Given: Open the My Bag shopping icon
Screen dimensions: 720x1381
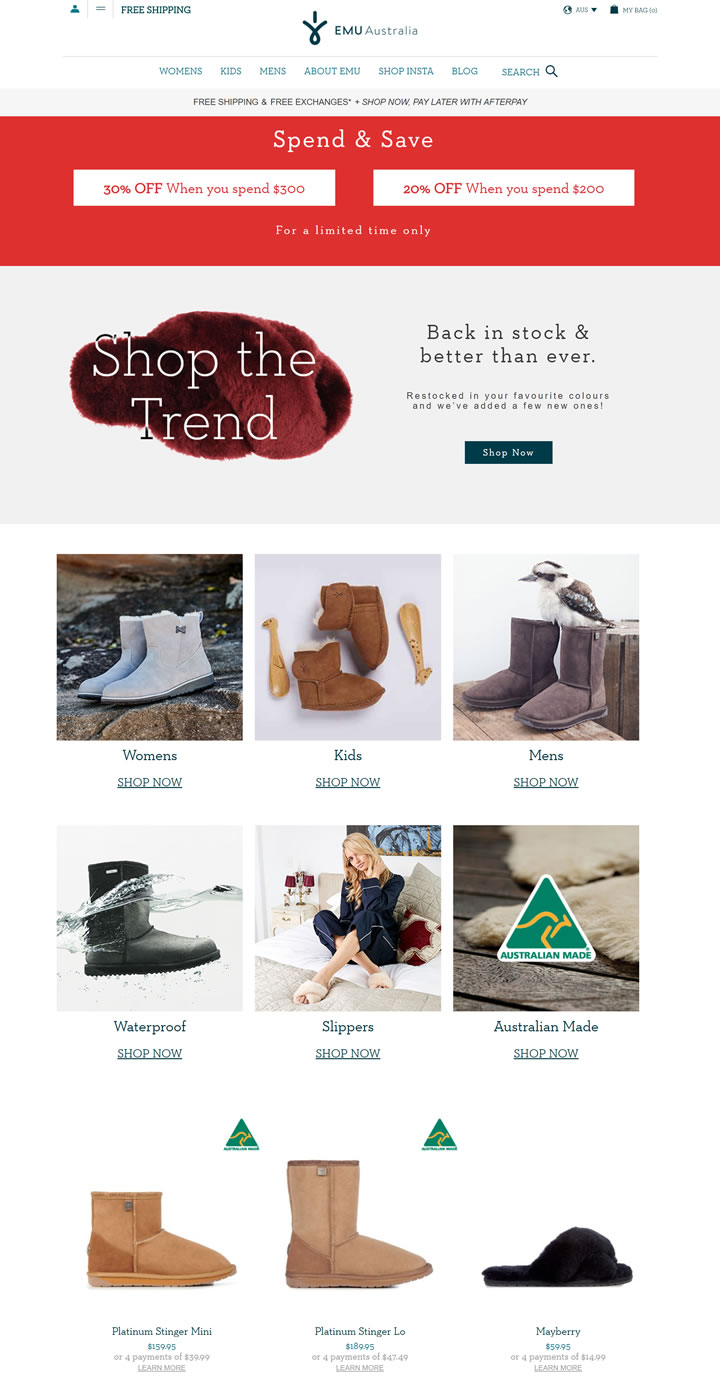Looking at the screenshot, I should click(614, 9).
